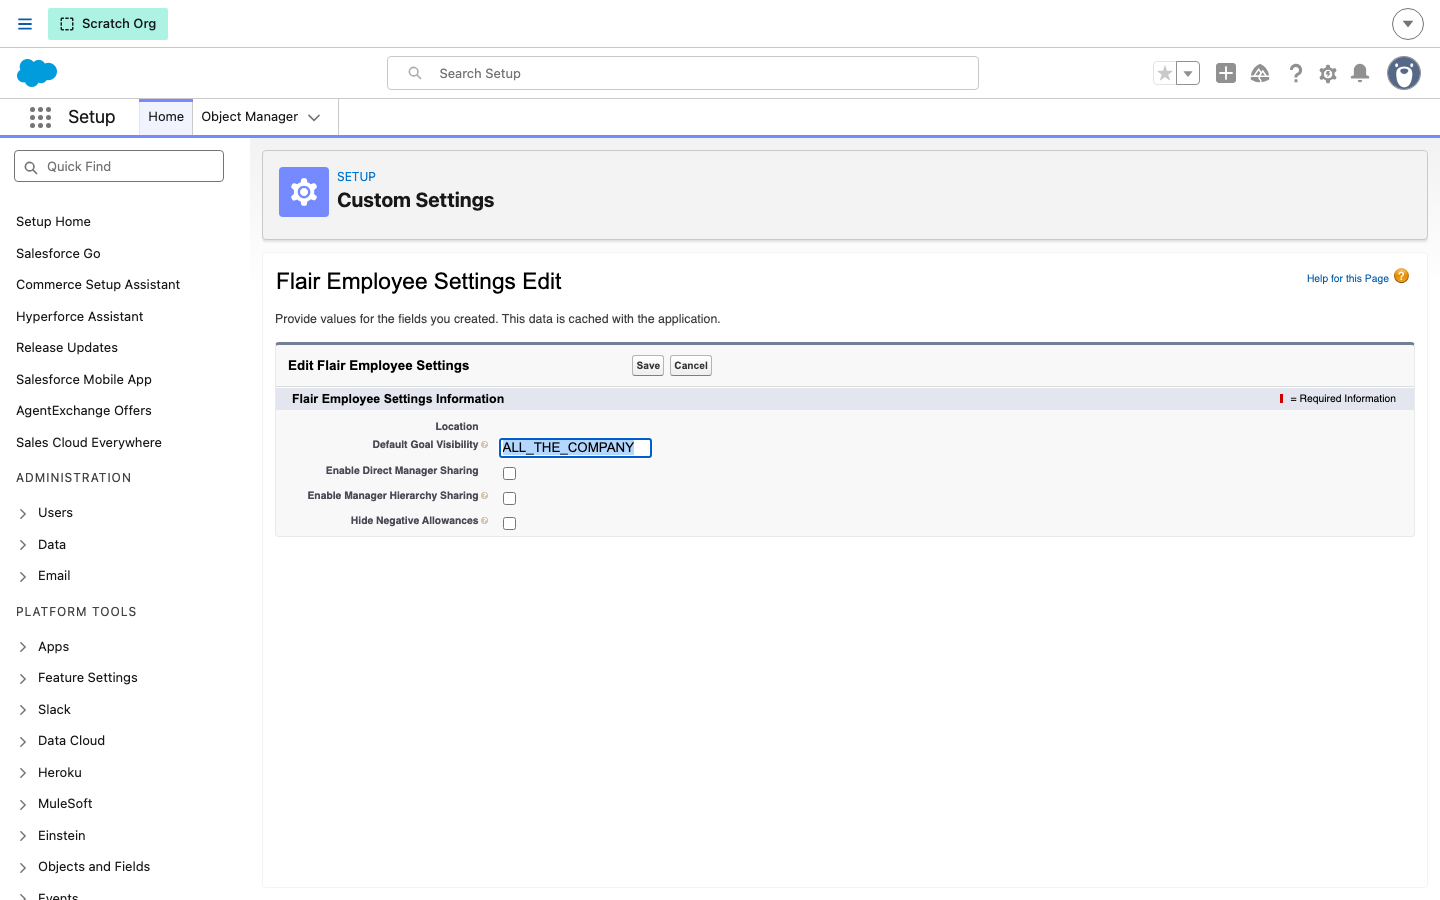The image size is (1440, 900).
Task: Click the Default Goal Visibility help icon
Action: click(485, 445)
